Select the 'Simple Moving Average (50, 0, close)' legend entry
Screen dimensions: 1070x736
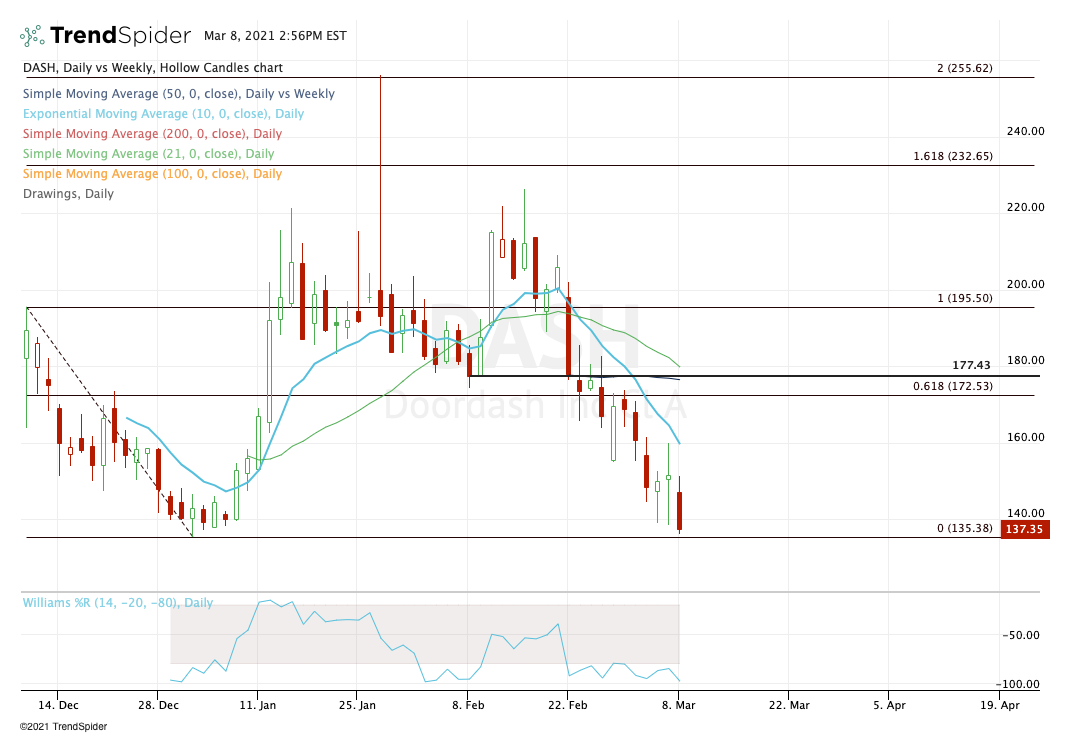[x=179, y=93]
